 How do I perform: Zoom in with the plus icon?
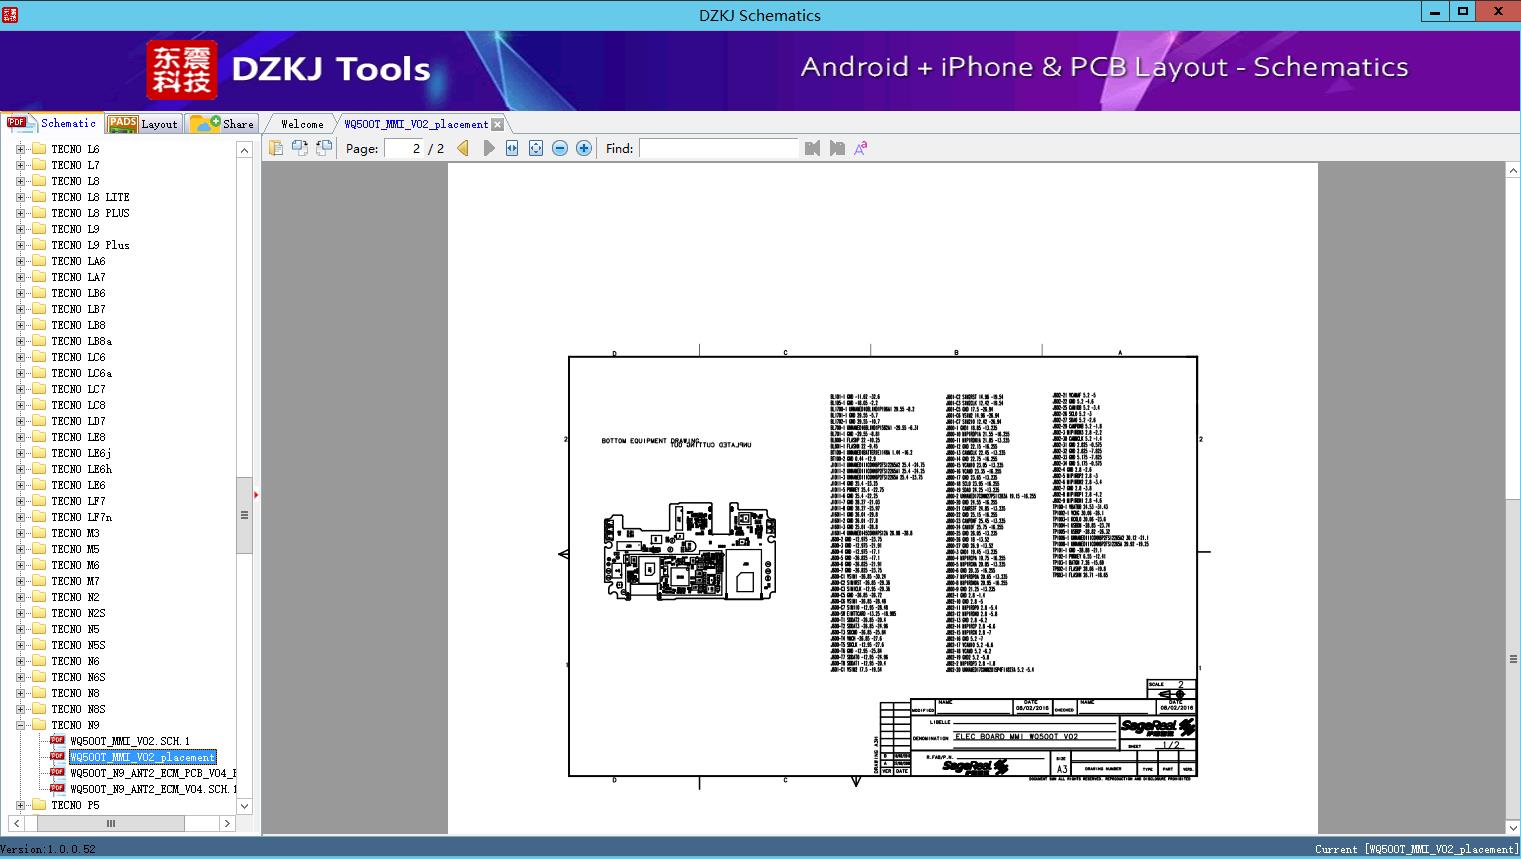click(584, 148)
